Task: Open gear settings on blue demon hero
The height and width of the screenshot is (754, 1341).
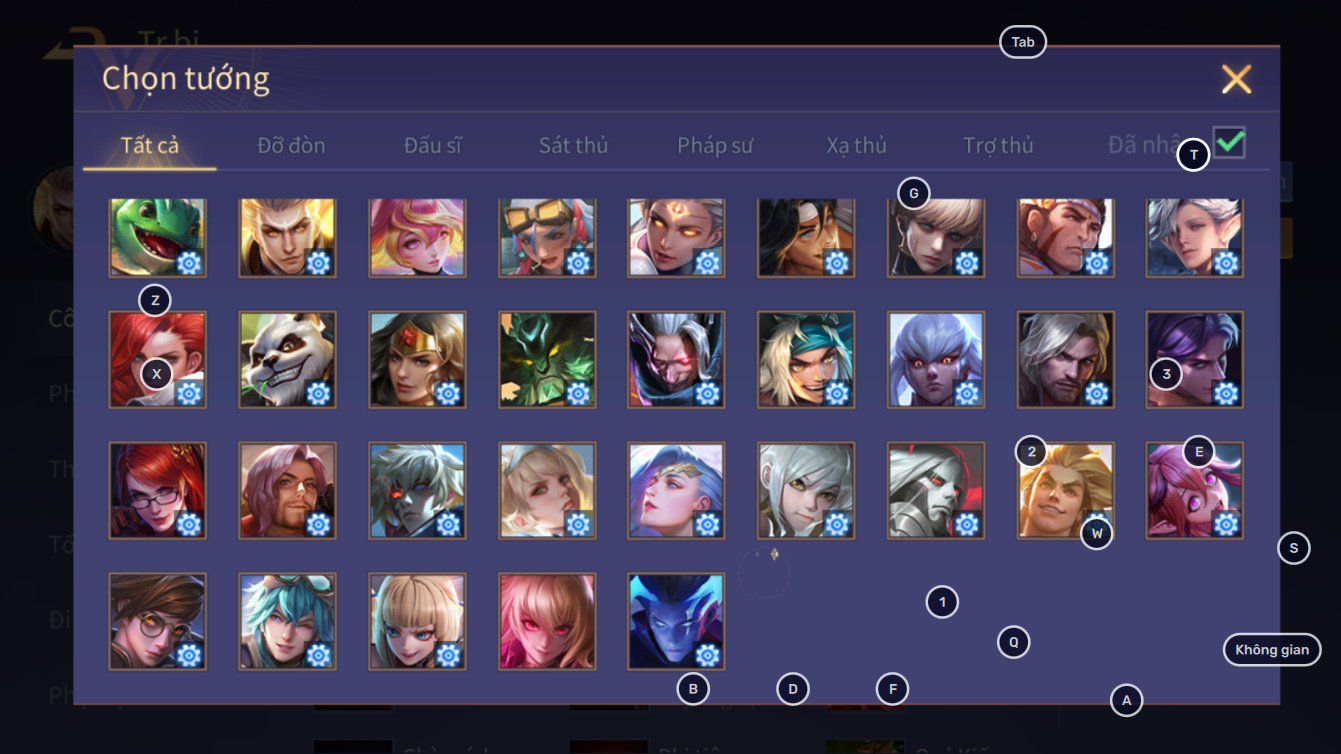Action: point(707,655)
